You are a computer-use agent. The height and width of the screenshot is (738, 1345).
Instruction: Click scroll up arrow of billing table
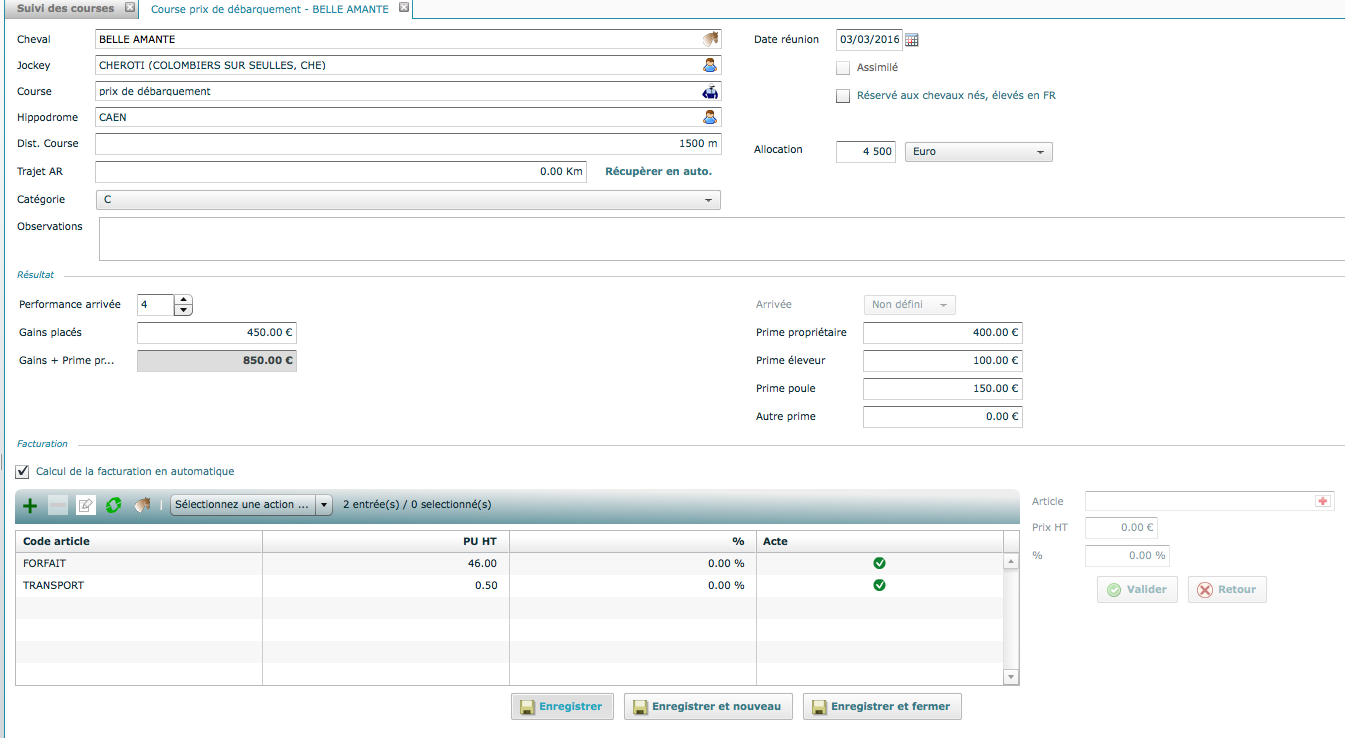(x=1011, y=562)
